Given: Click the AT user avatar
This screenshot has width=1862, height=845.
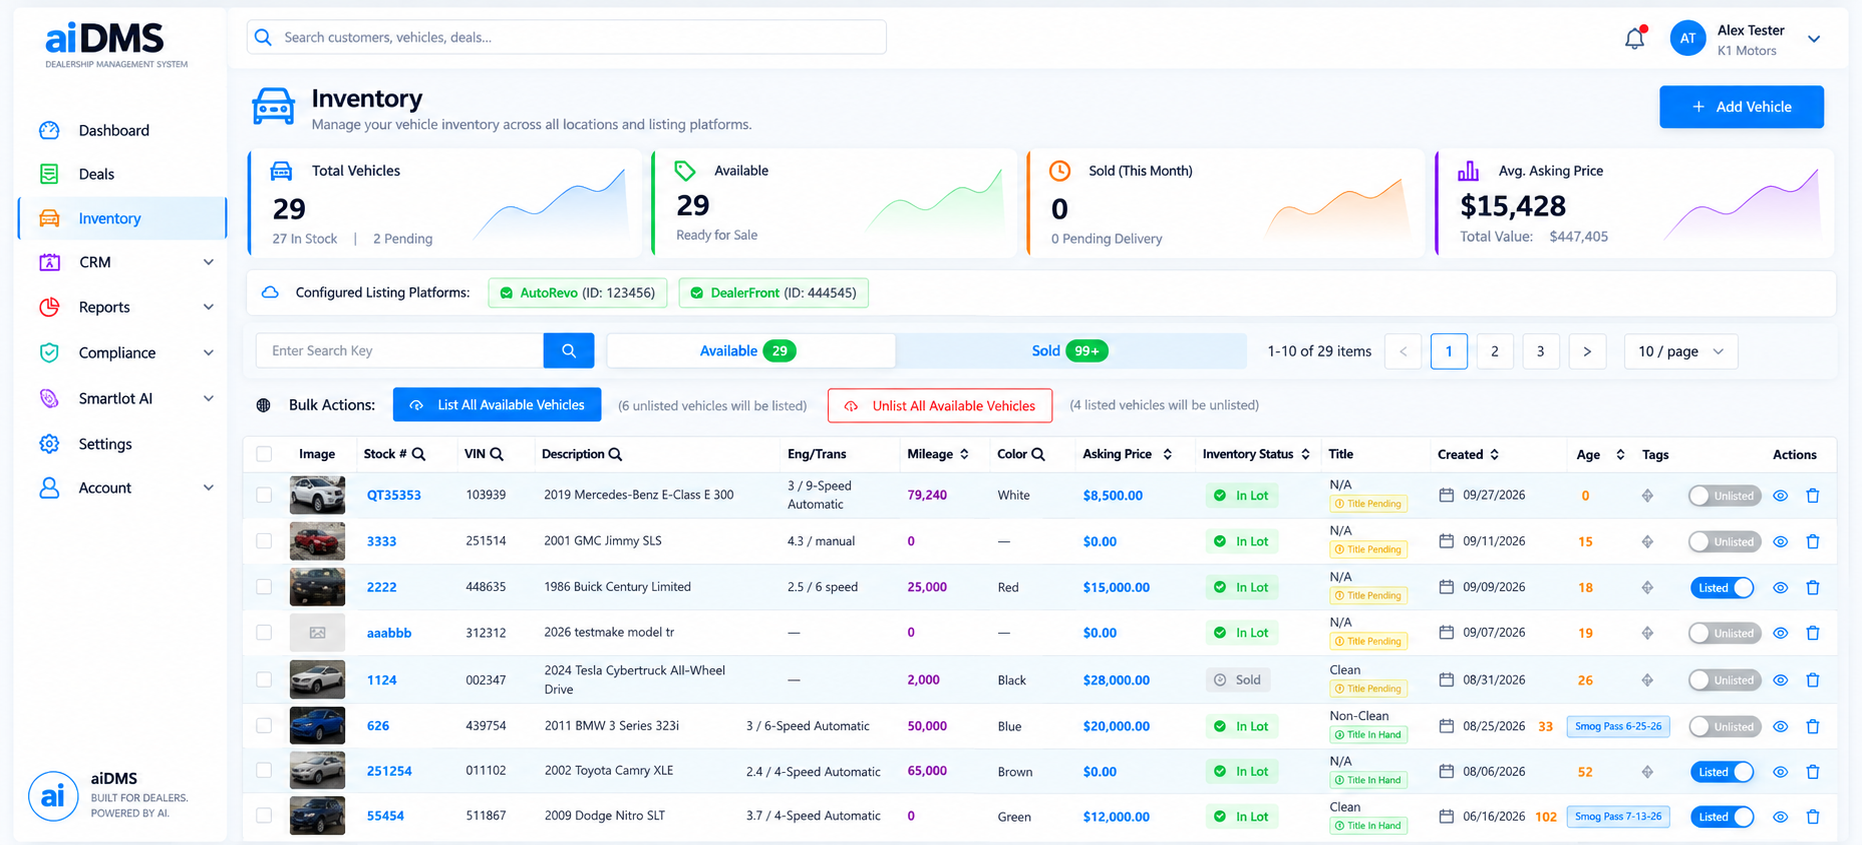Looking at the screenshot, I should coord(1687,39).
